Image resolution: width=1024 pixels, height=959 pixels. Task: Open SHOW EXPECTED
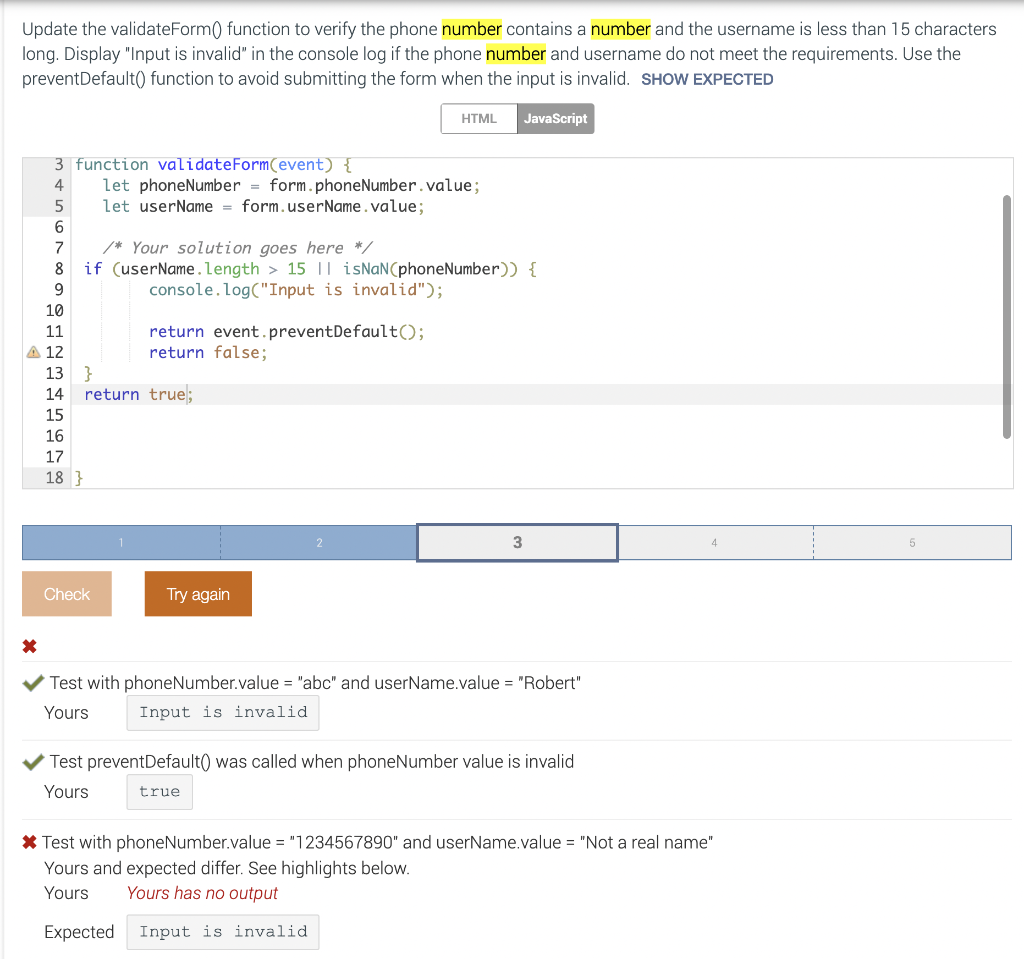[x=706, y=79]
